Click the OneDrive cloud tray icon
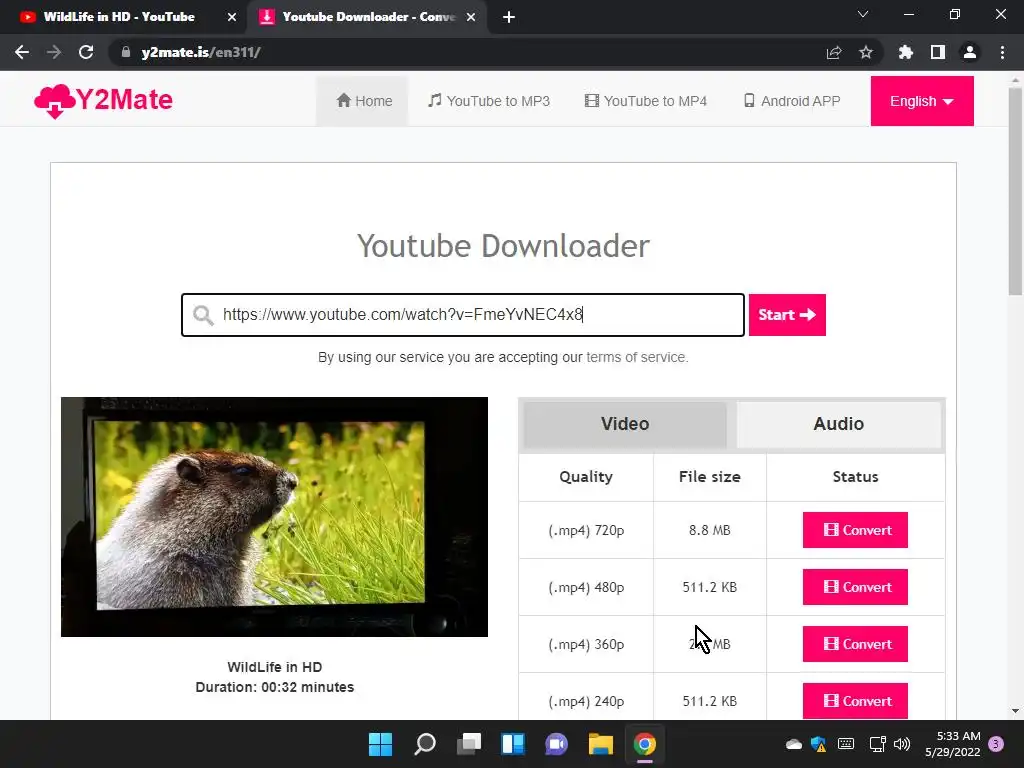 pos(793,744)
